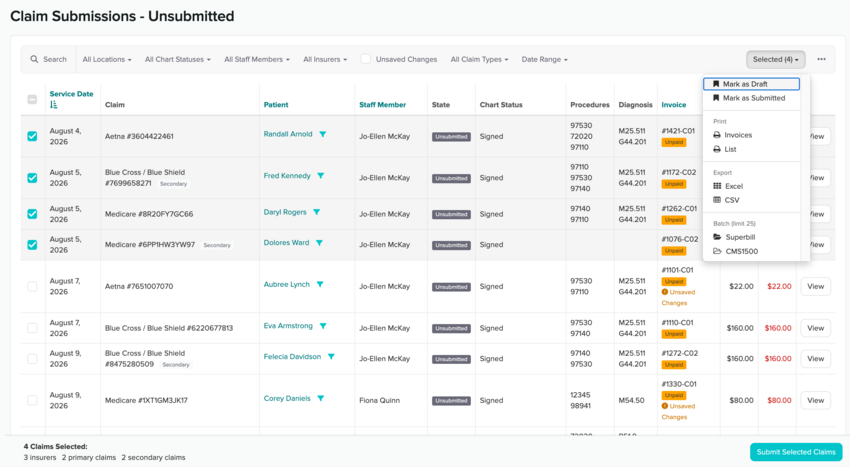Choose Mark as Submitted from the menu
The image size is (850, 467).
point(751,98)
